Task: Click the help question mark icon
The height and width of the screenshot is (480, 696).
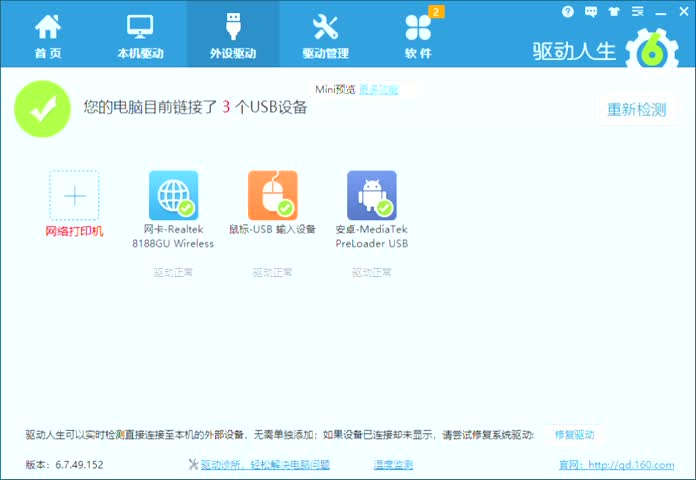Action: click(567, 12)
